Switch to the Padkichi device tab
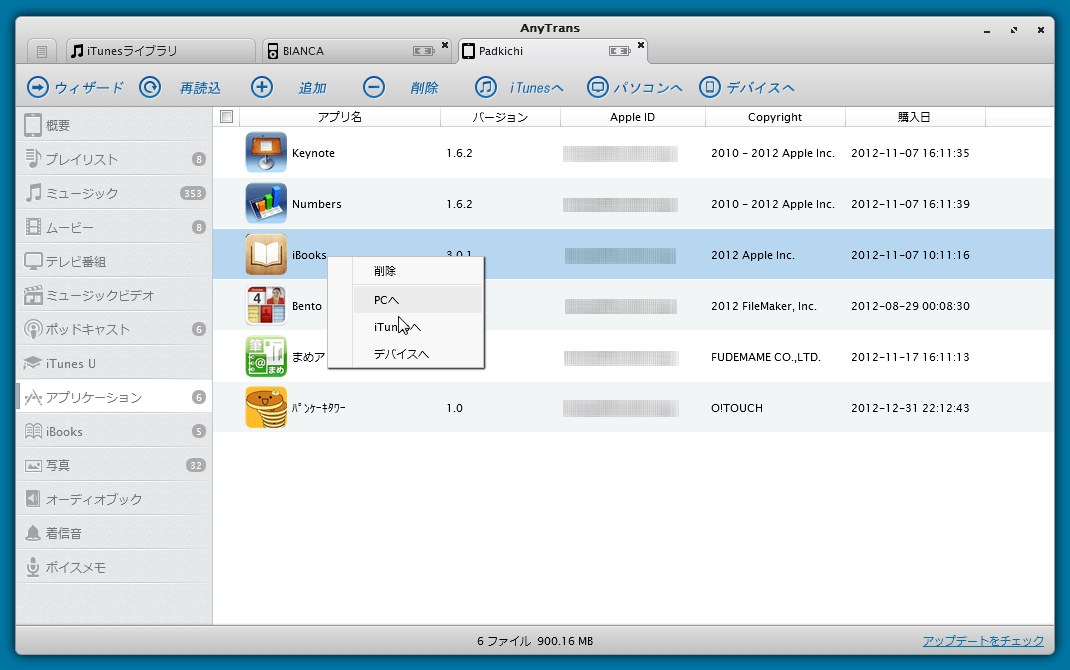The width and height of the screenshot is (1070, 670). [551, 51]
